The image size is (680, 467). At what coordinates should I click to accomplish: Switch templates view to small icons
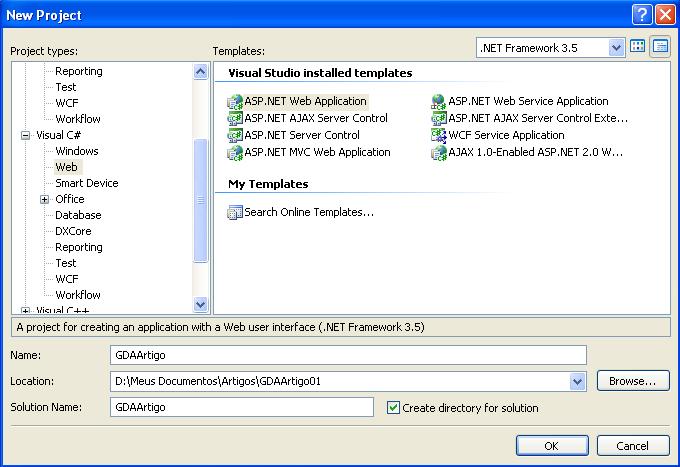[x=660, y=47]
